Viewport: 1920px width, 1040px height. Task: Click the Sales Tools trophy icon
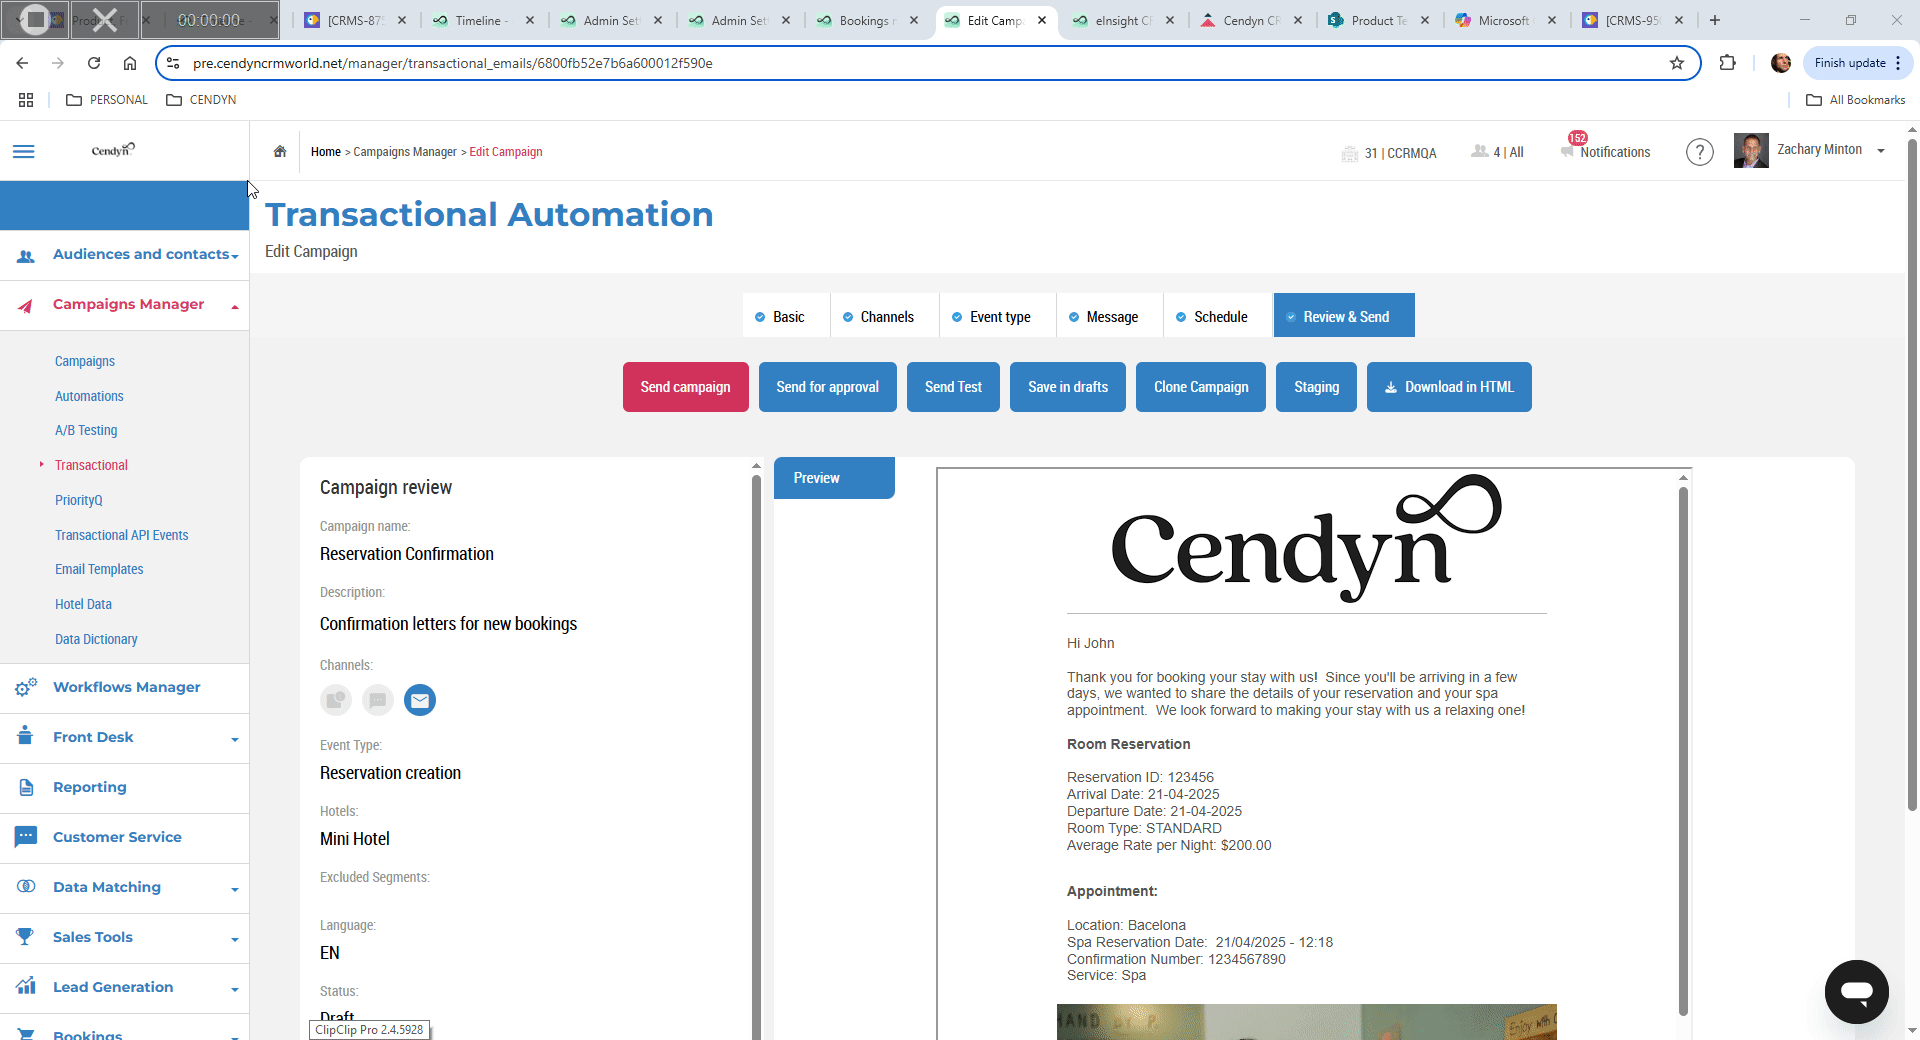coord(26,937)
